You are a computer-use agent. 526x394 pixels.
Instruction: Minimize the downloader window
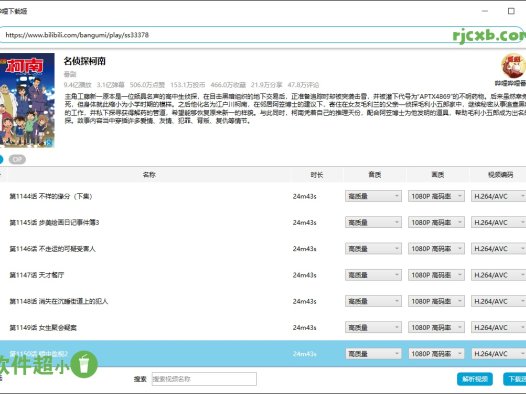pyautogui.click(x=485, y=11)
